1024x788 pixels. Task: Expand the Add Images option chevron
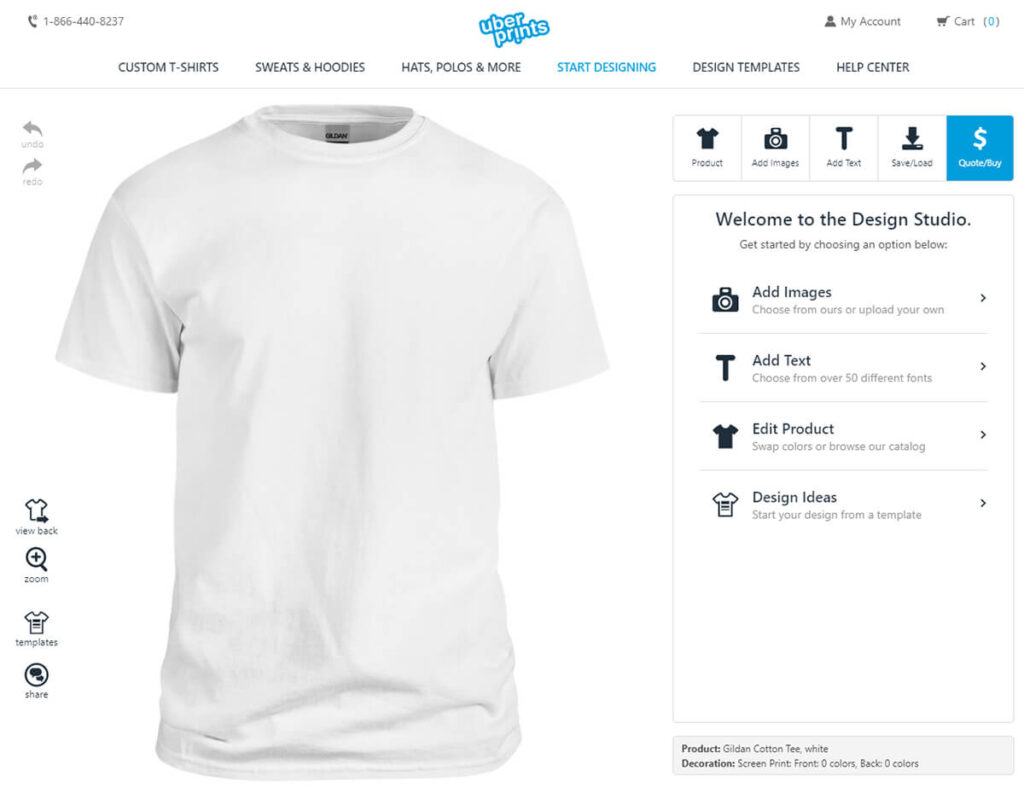(x=983, y=298)
